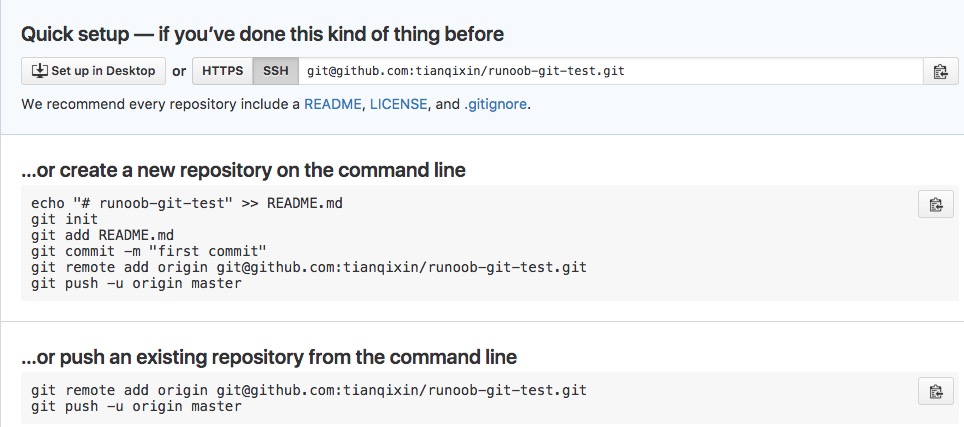Click git remote add origin in push-existing block

[x=309, y=390]
